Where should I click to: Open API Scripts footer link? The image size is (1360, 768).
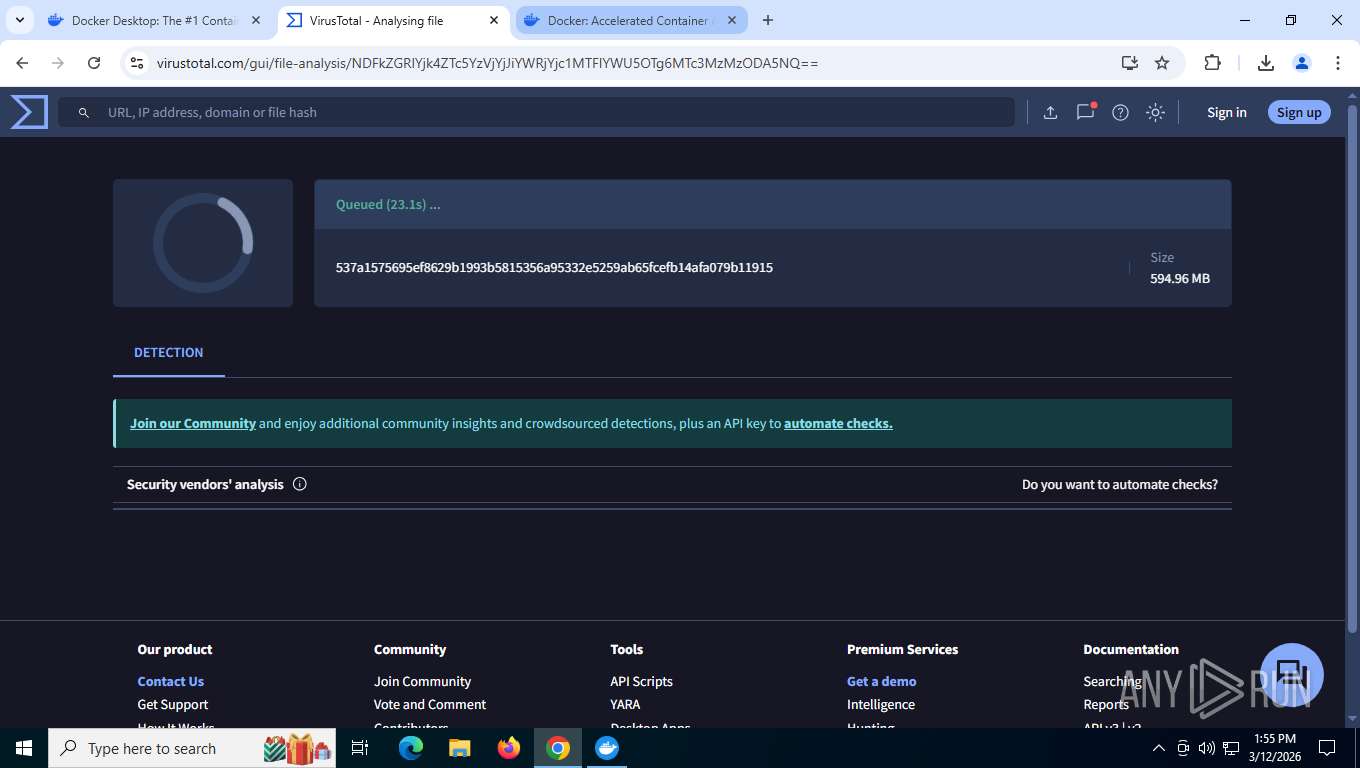pos(641,681)
